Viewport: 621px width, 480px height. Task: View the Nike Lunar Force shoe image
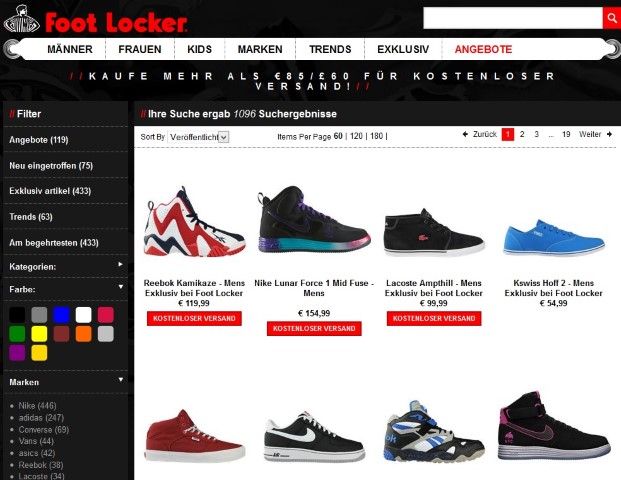(x=314, y=220)
